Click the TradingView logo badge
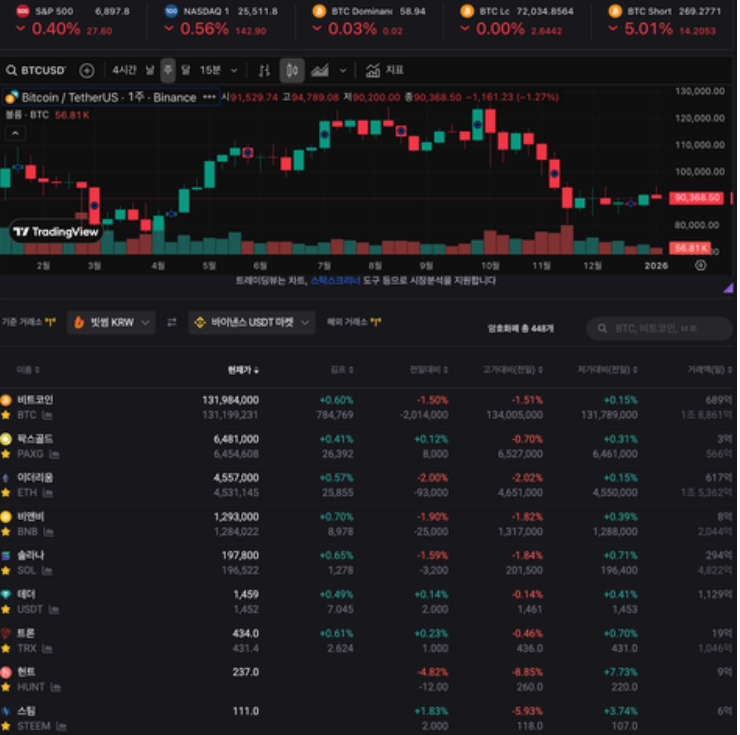Image resolution: width=740 pixels, height=735 pixels. point(56,231)
